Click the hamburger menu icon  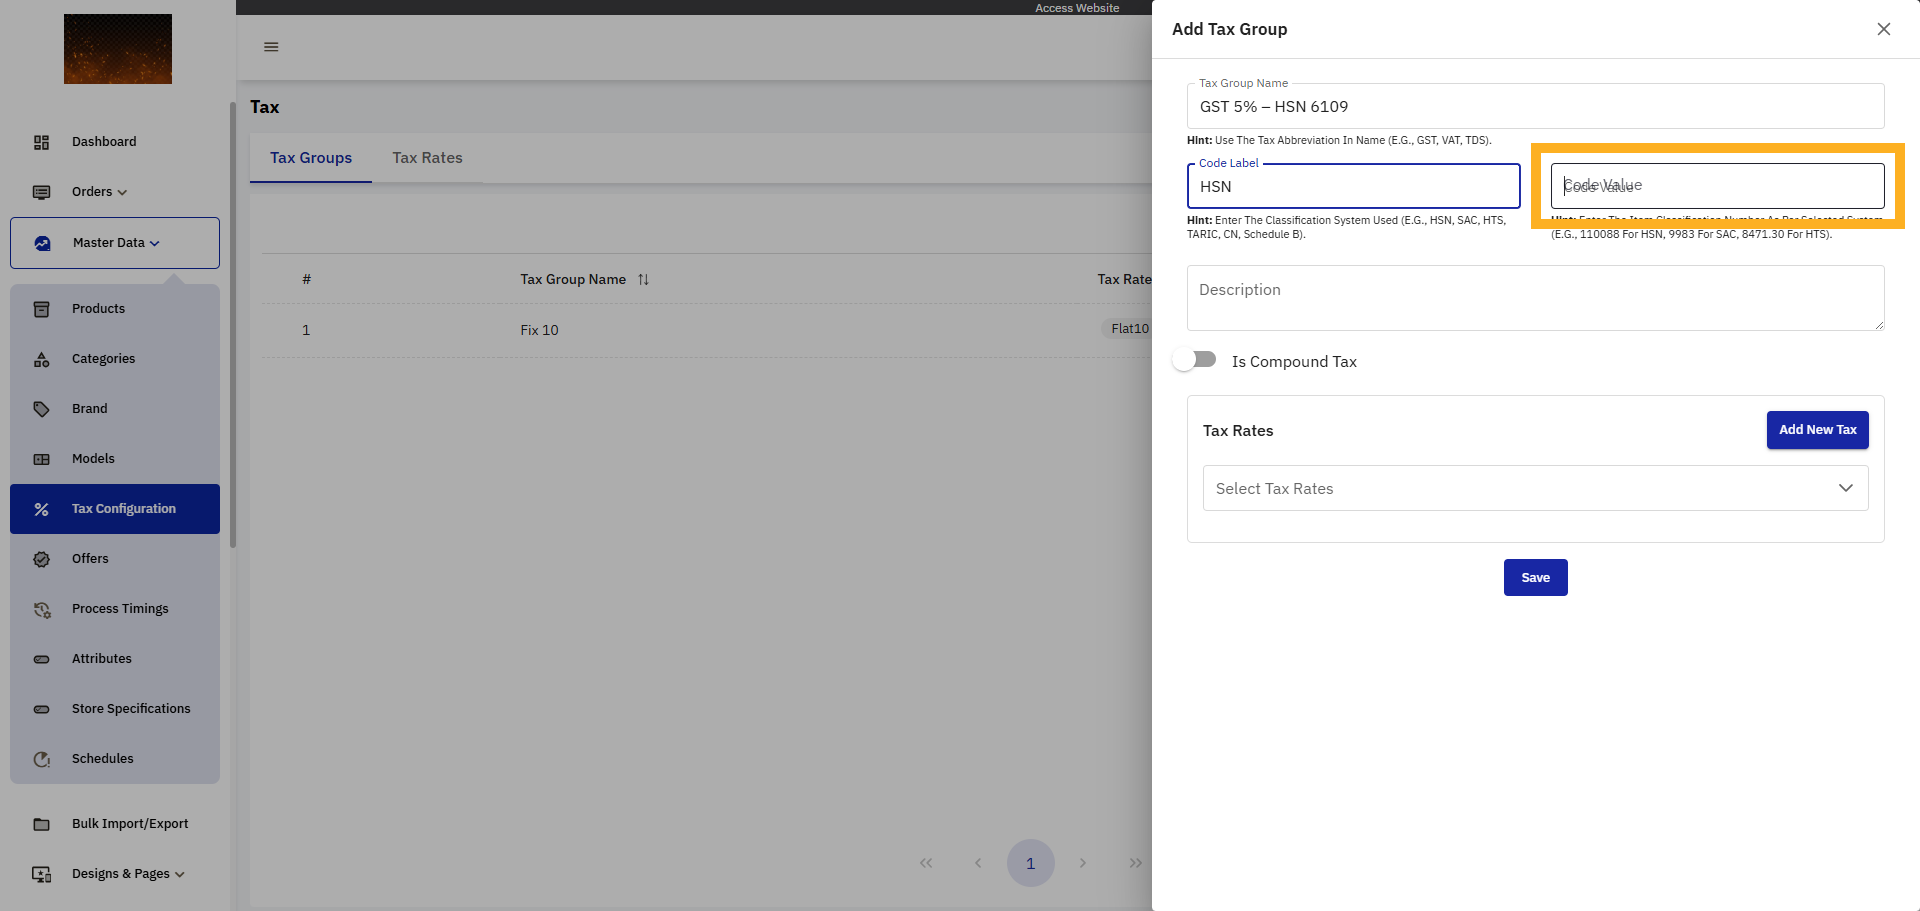click(271, 47)
